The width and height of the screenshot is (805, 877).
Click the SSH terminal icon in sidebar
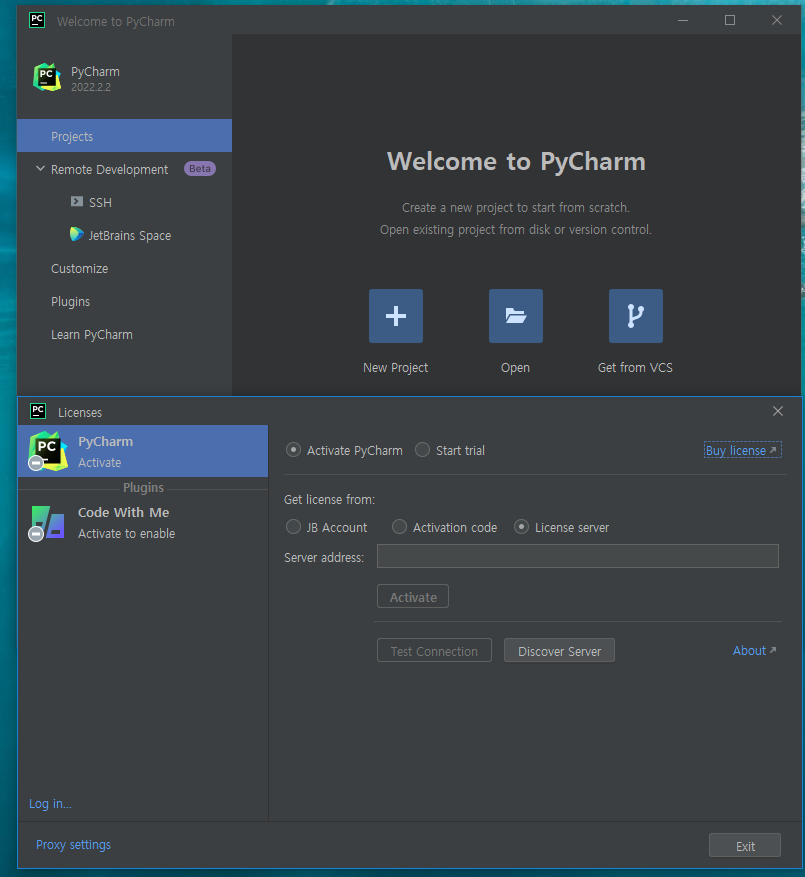(x=77, y=201)
